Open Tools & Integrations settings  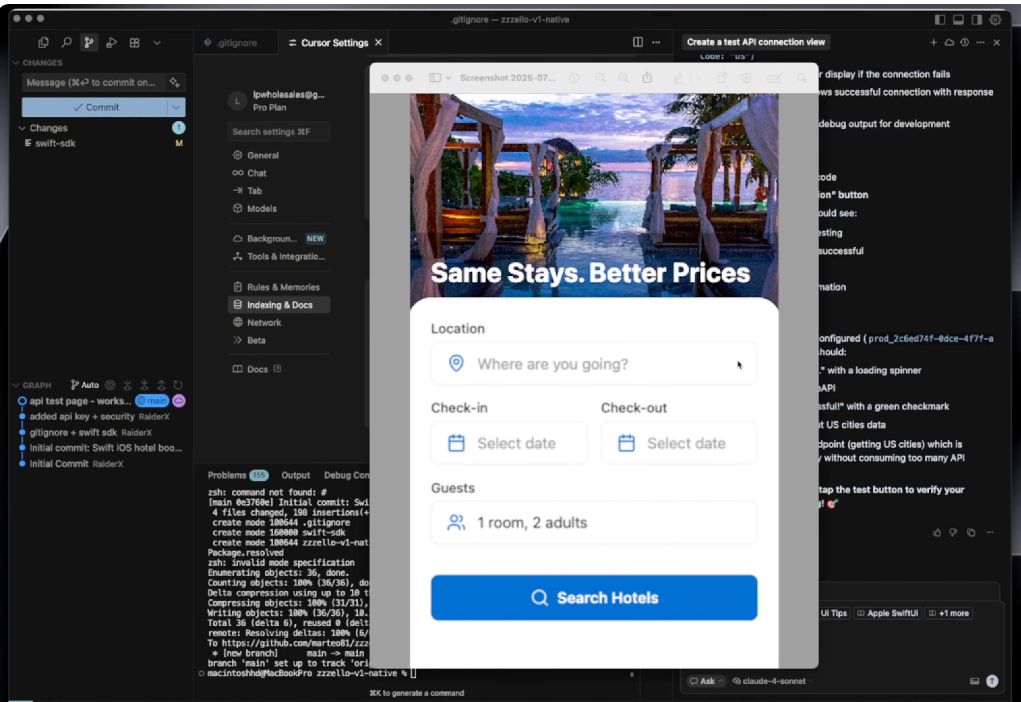(279, 257)
